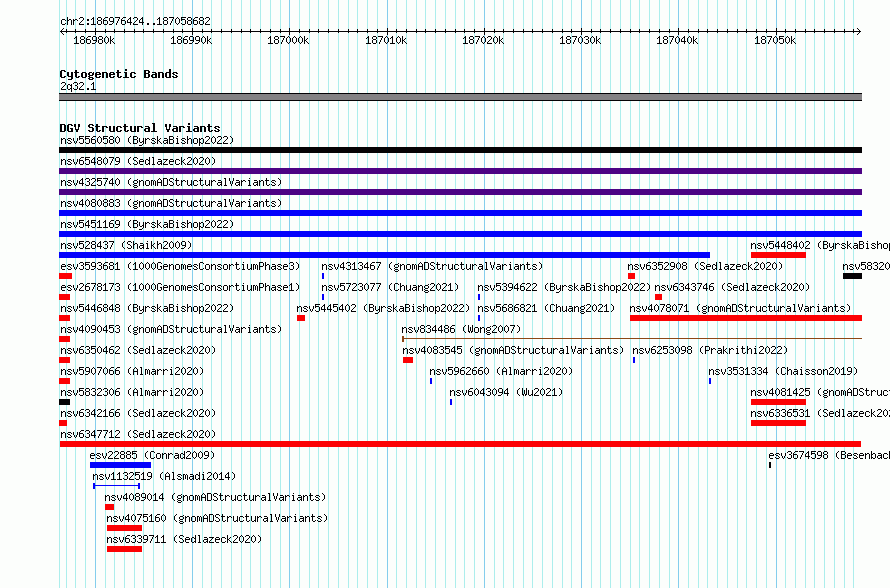Screen dimensions: 890x588
Task: Open nsv1132519 (Alsmadi2014) label
Action: [164, 476]
